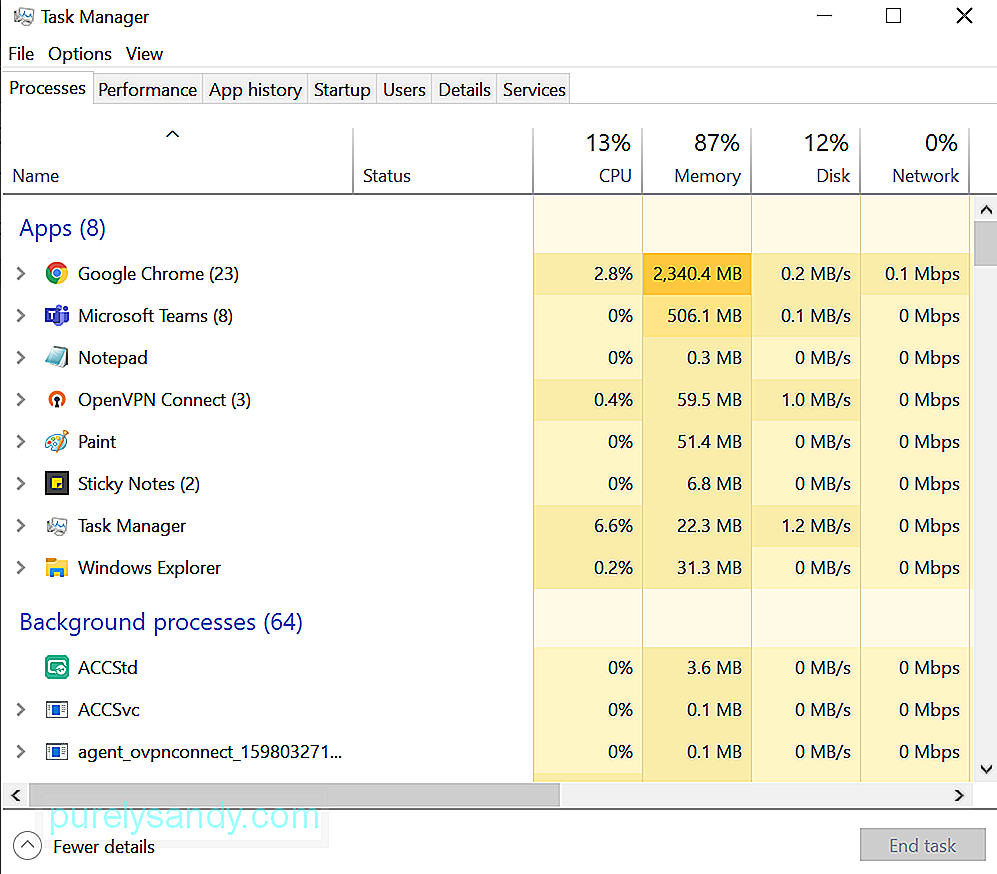Select the OpenVPN Connect (3) row name

pos(164,400)
